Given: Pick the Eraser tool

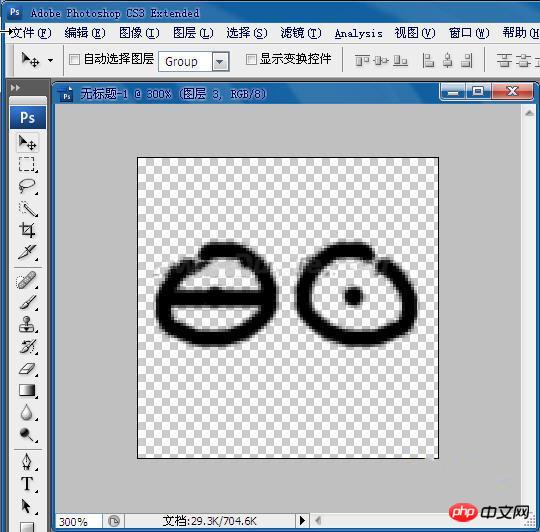Looking at the screenshot, I should click(x=27, y=369).
